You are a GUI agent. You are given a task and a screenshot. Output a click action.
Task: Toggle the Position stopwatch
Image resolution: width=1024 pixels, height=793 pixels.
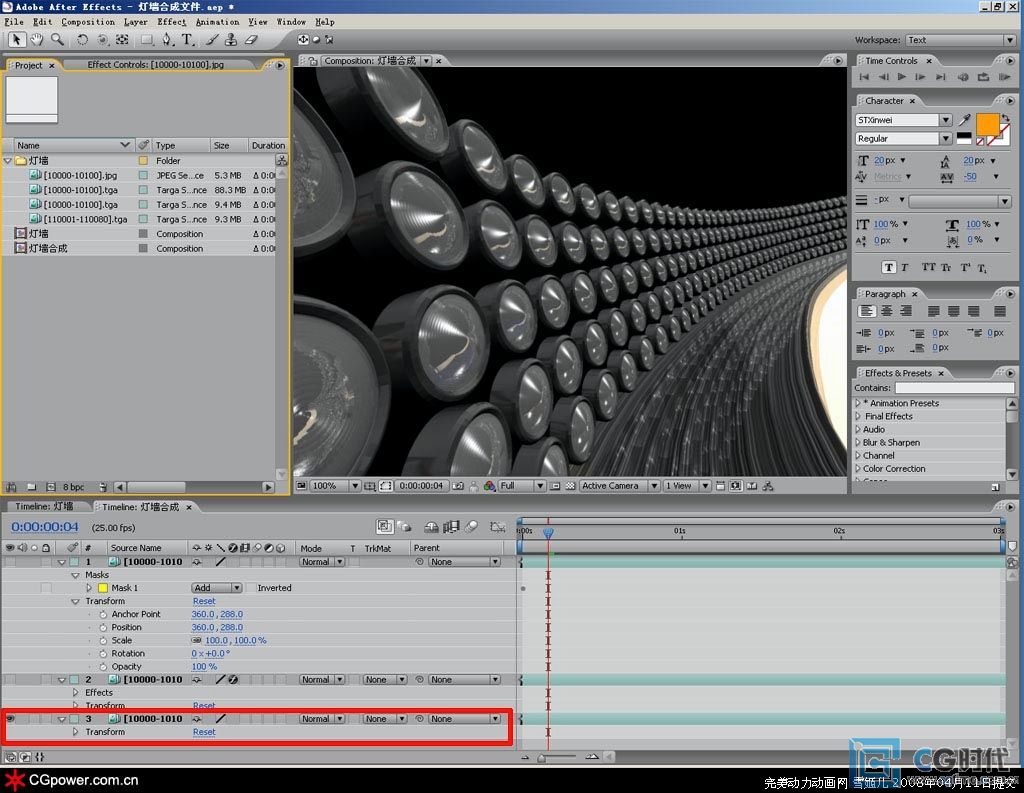coord(103,627)
